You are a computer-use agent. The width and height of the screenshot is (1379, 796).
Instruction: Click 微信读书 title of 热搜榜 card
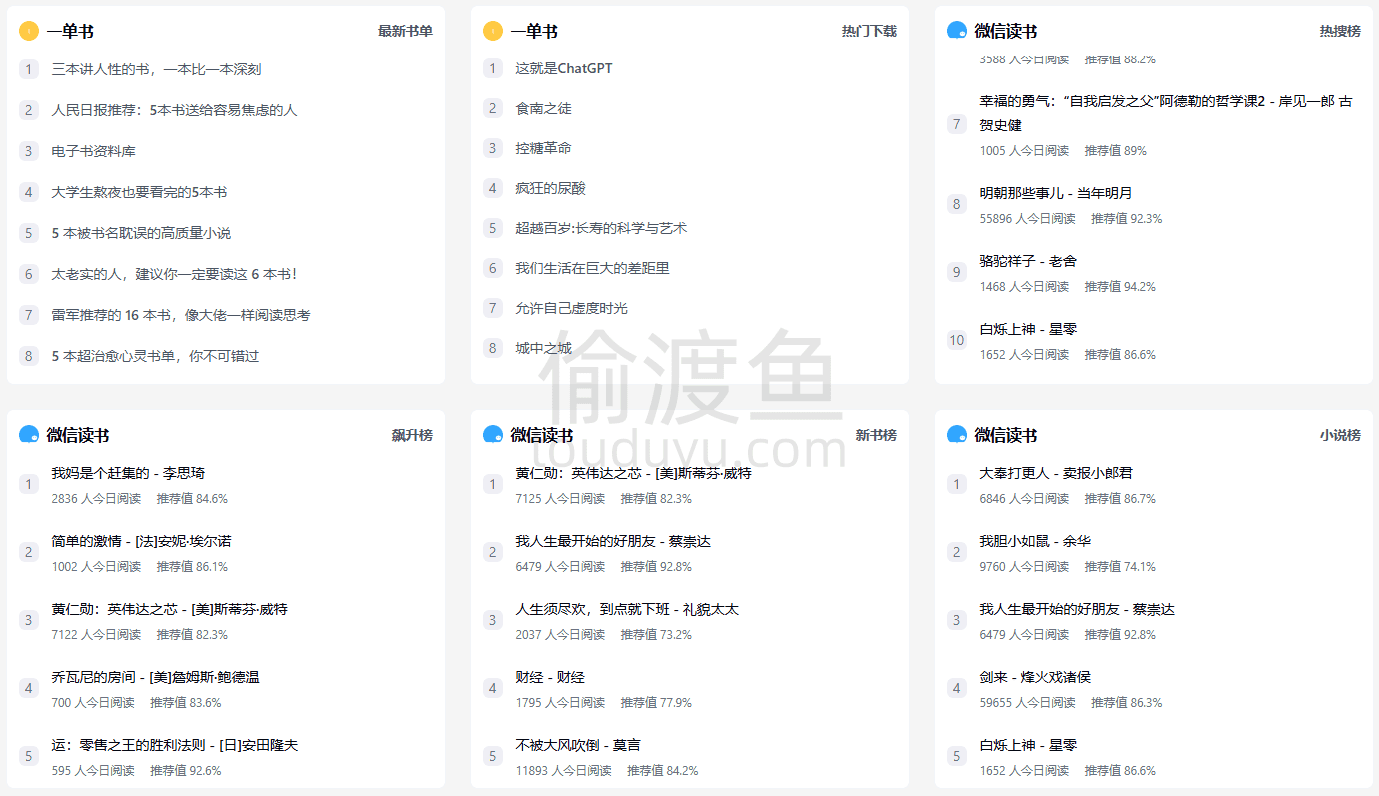point(1006,31)
